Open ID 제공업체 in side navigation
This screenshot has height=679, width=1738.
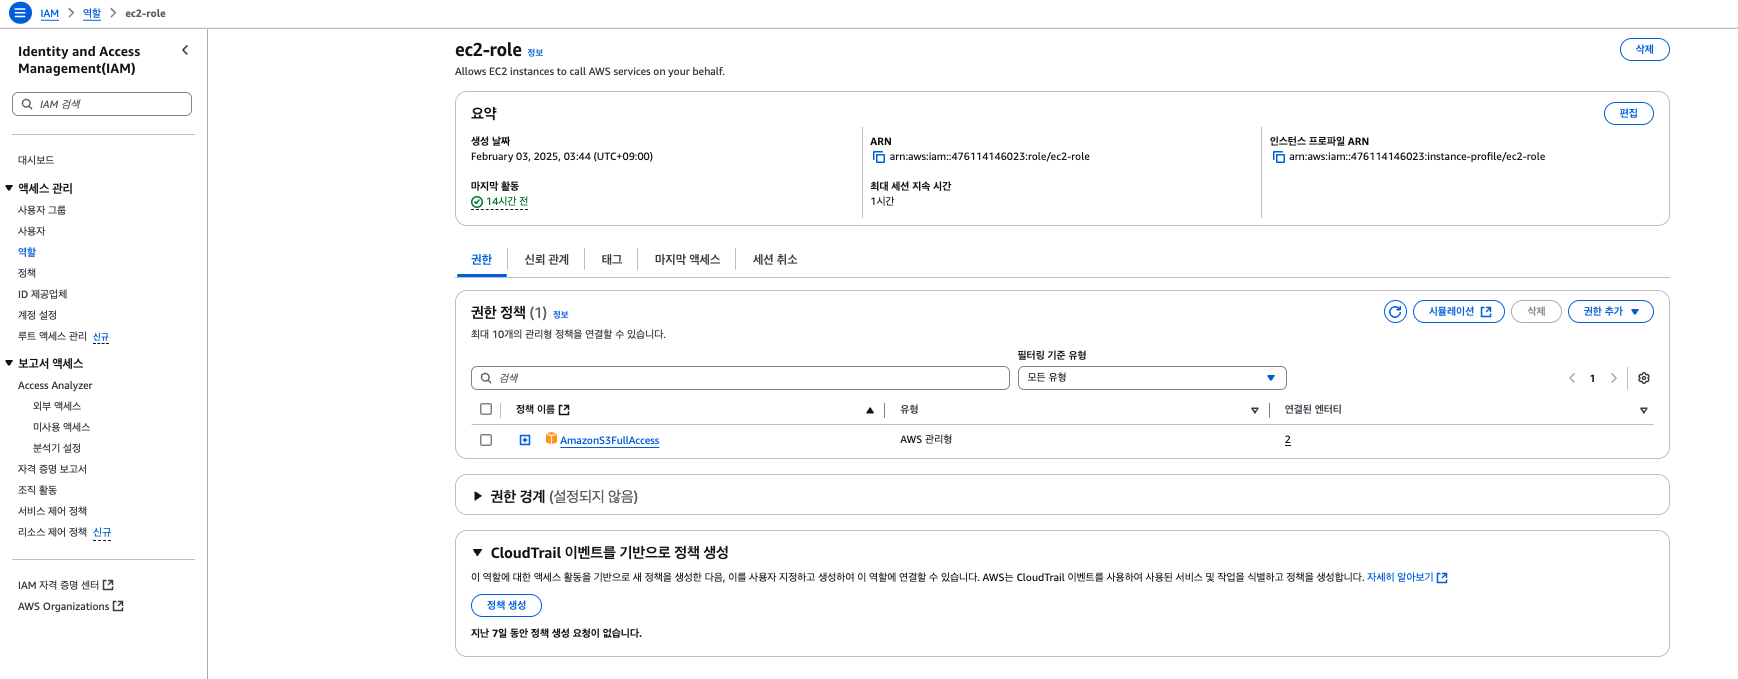(x=43, y=294)
